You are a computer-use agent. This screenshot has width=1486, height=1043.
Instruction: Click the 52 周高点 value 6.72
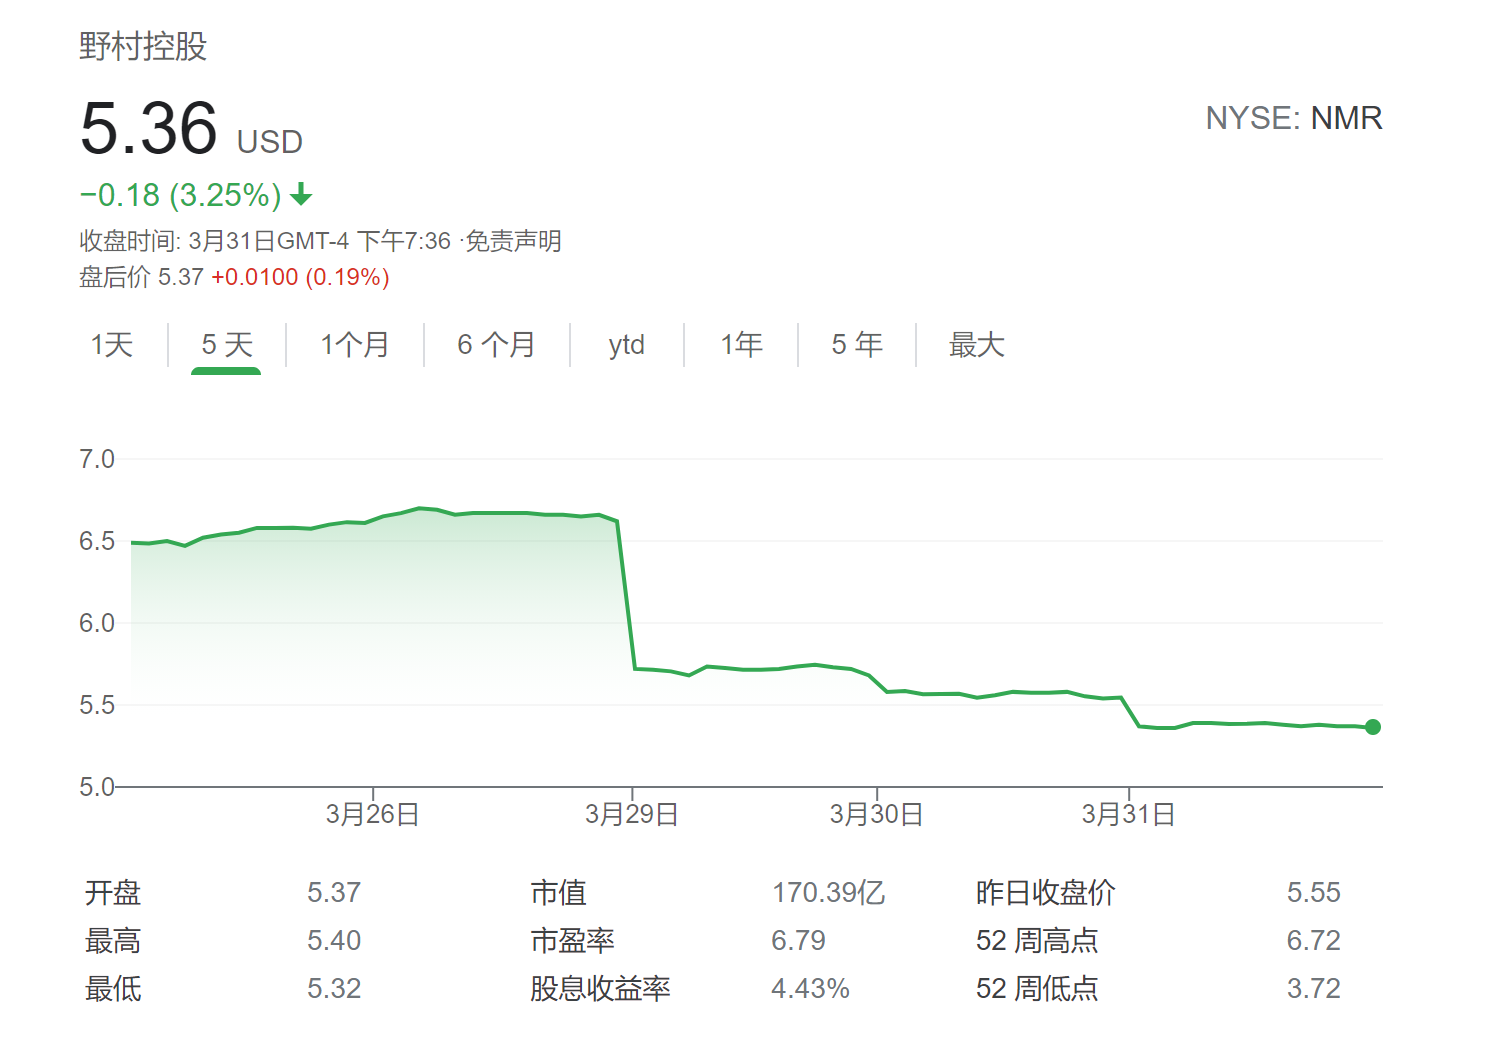tap(1313, 940)
